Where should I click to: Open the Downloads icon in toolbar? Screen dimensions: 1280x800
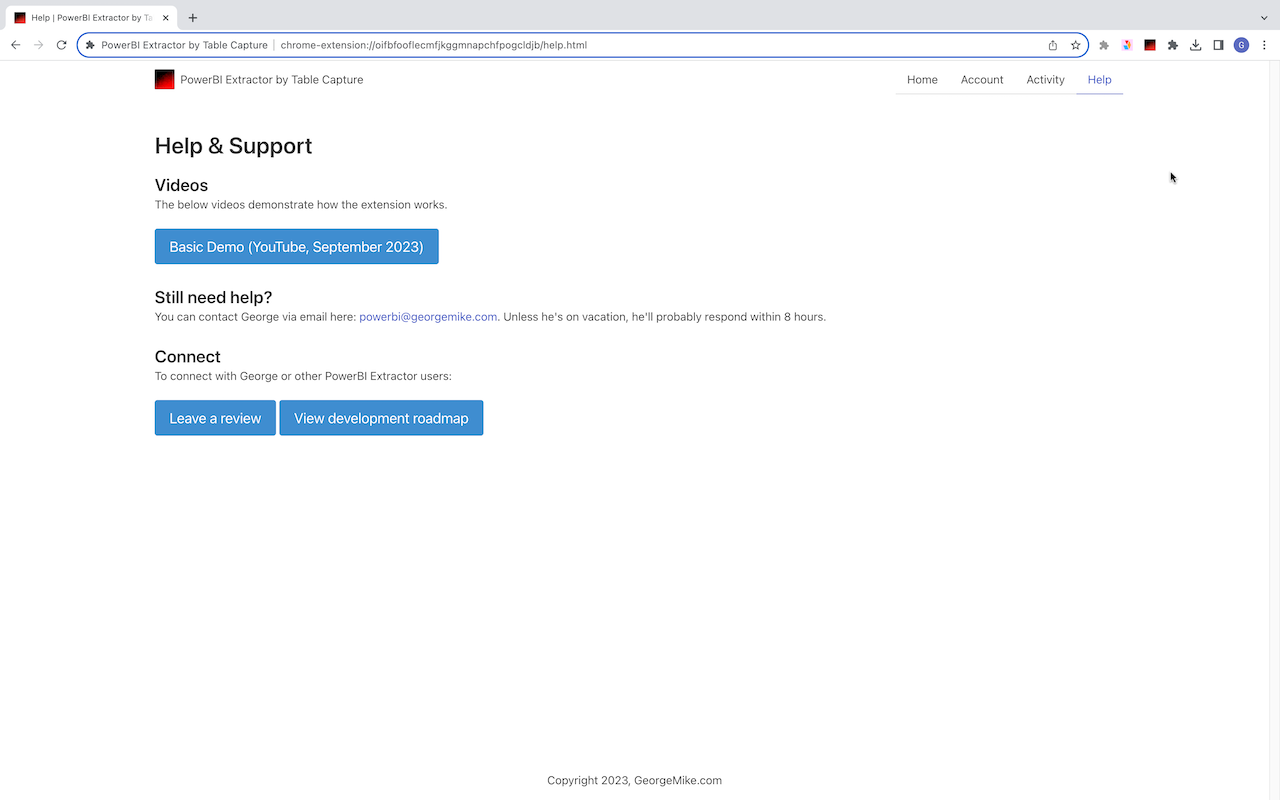tap(1196, 45)
